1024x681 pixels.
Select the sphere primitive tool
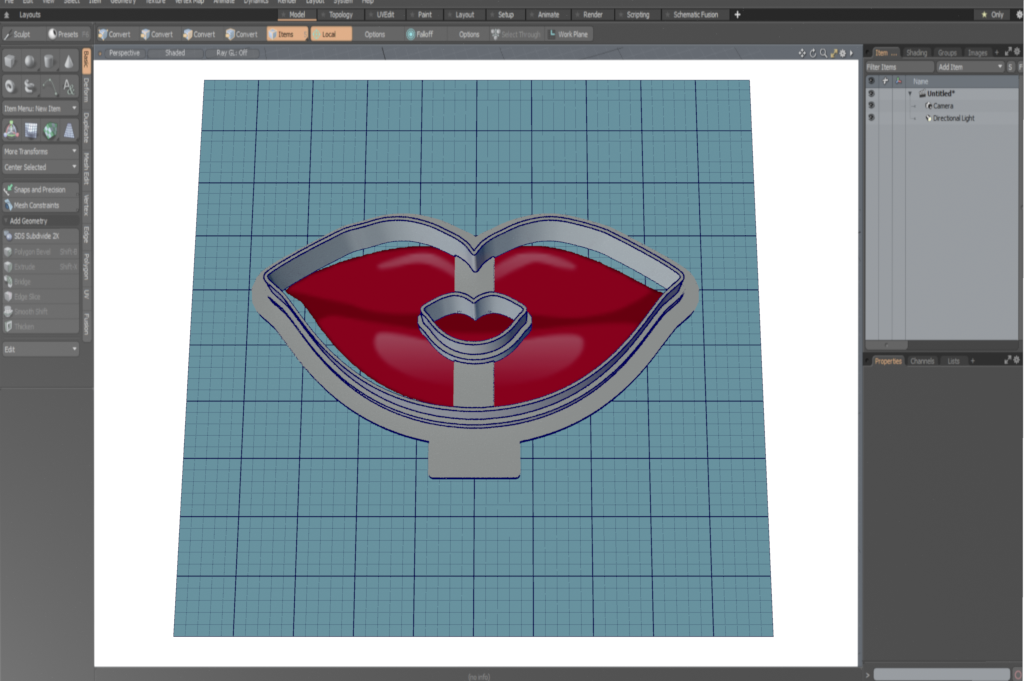30,62
